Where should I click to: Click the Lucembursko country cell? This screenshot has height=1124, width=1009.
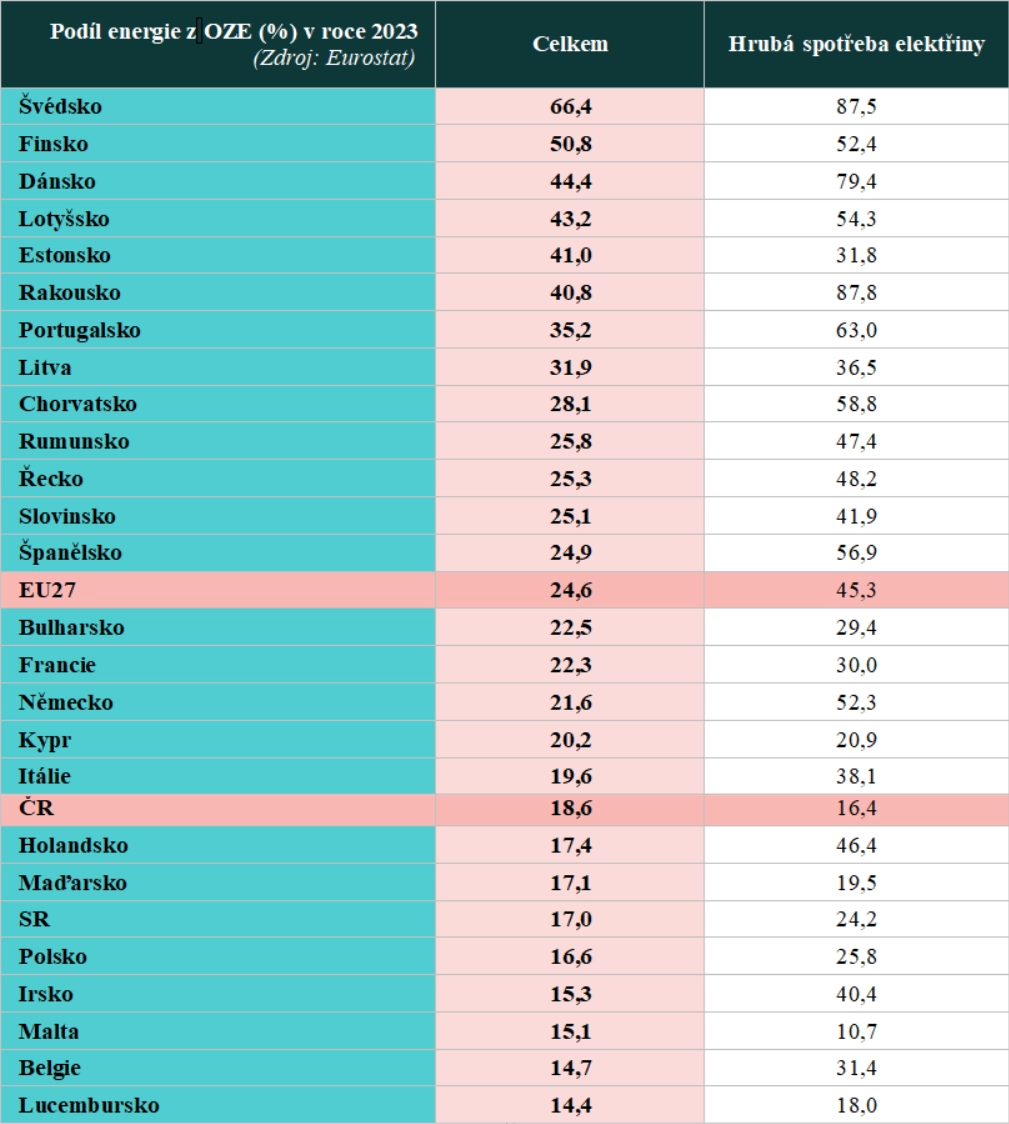pos(88,1105)
